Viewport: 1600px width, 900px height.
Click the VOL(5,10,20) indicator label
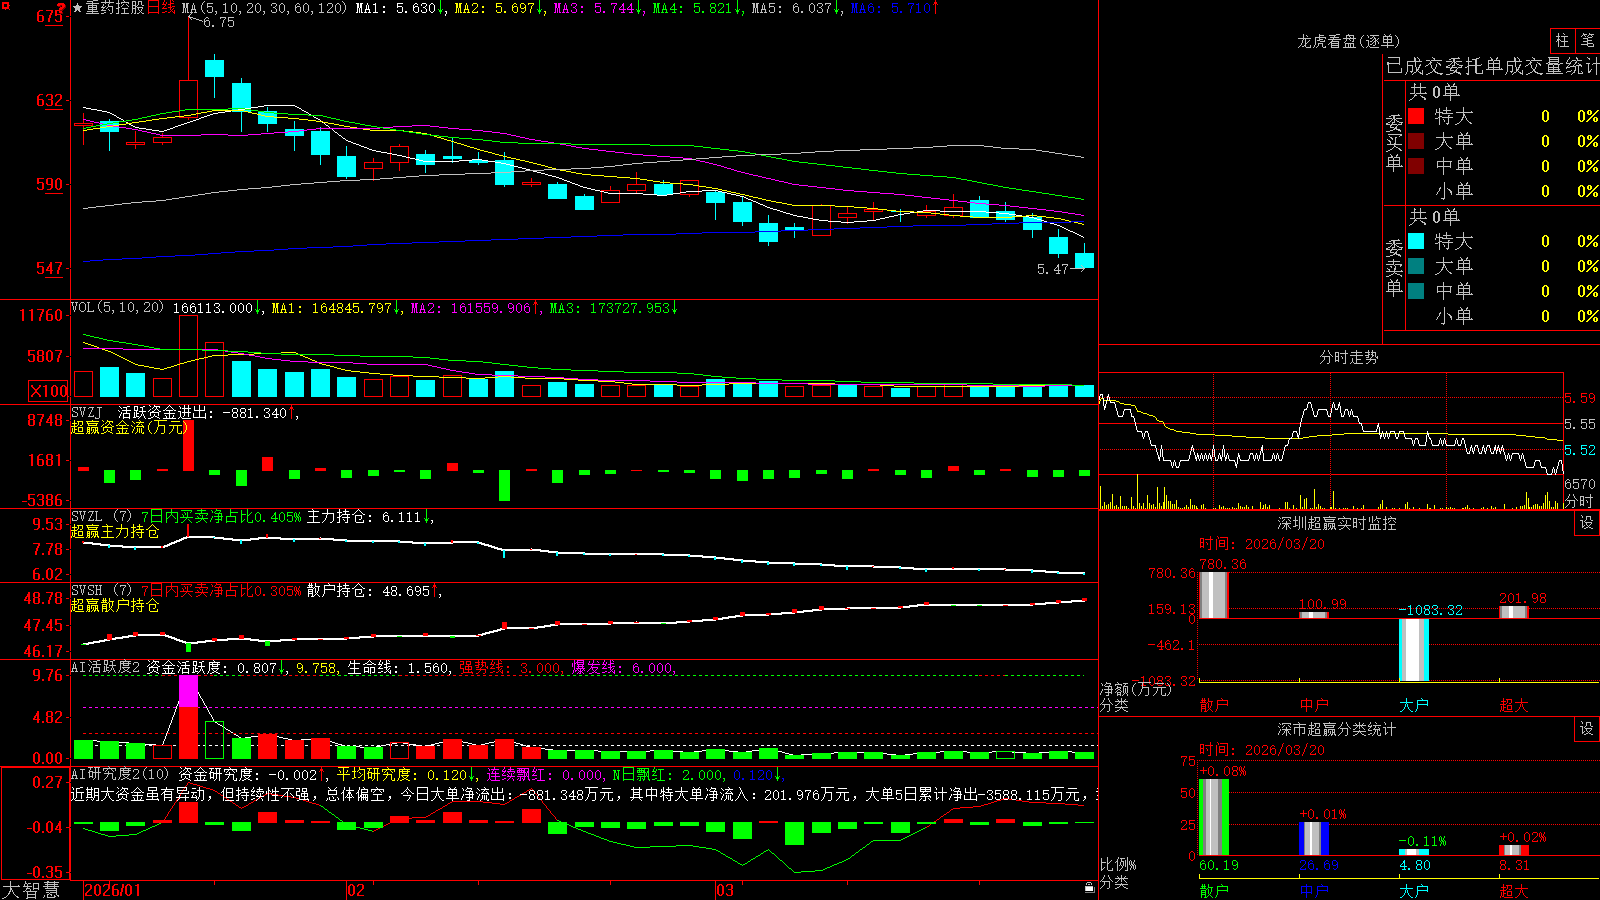pyautogui.click(x=117, y=308)
